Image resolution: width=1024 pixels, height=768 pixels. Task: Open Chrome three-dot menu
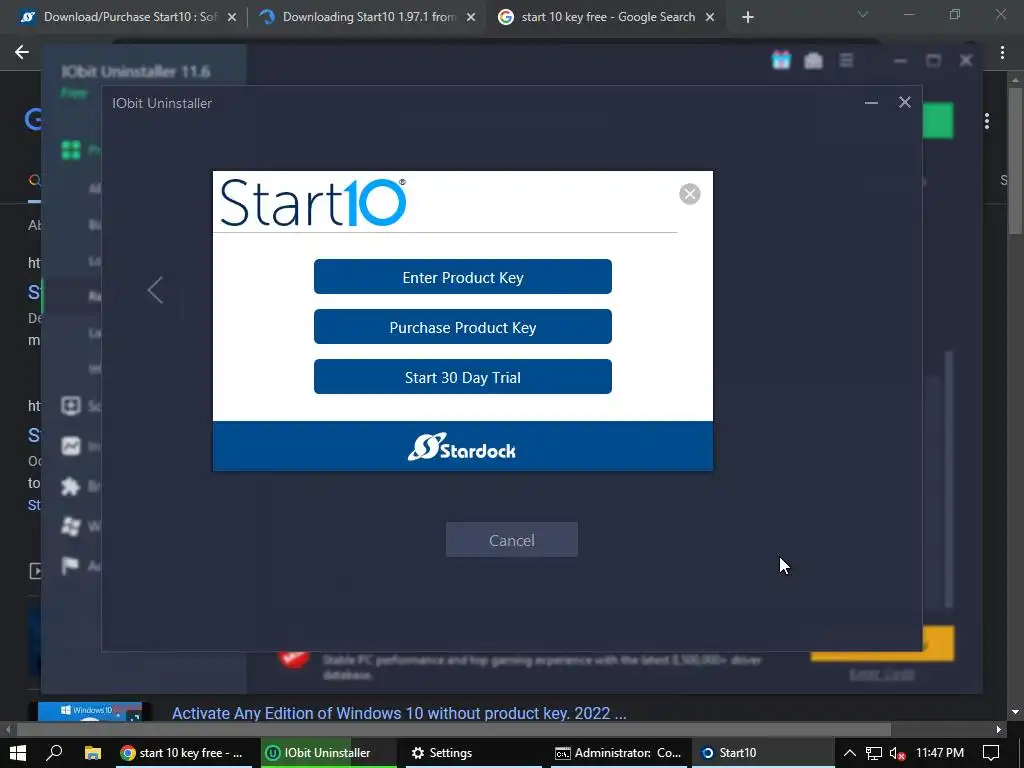click(x=1002, y=52)
